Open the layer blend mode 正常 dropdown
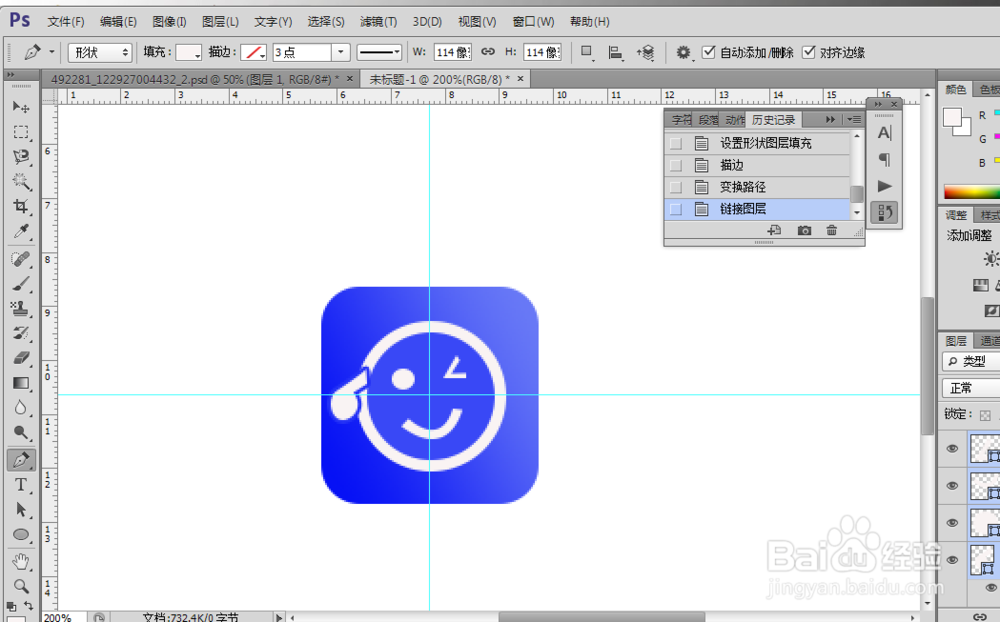The image size is (1000, 622). (x=971, y=388)
